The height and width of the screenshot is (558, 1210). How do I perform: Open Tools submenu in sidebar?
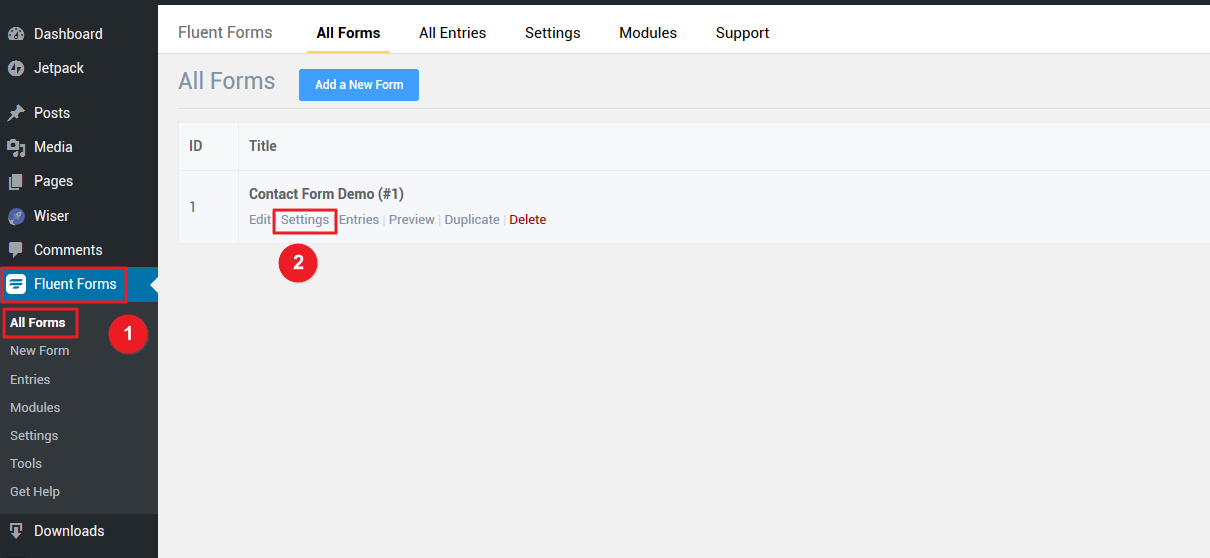(x=26, y=464)
